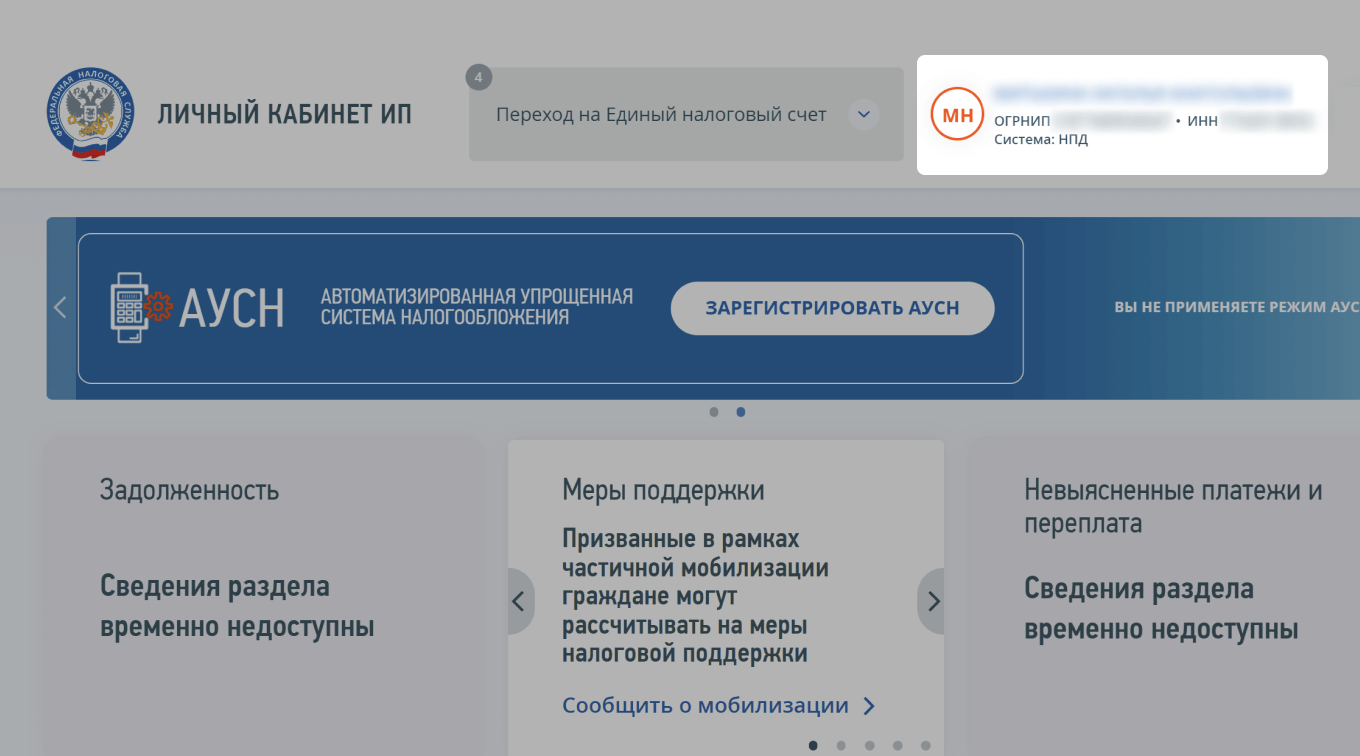Click the chevron next to Сообщить о мобилизации
This screenshot has width=1360, height=756.
(868, 705)
